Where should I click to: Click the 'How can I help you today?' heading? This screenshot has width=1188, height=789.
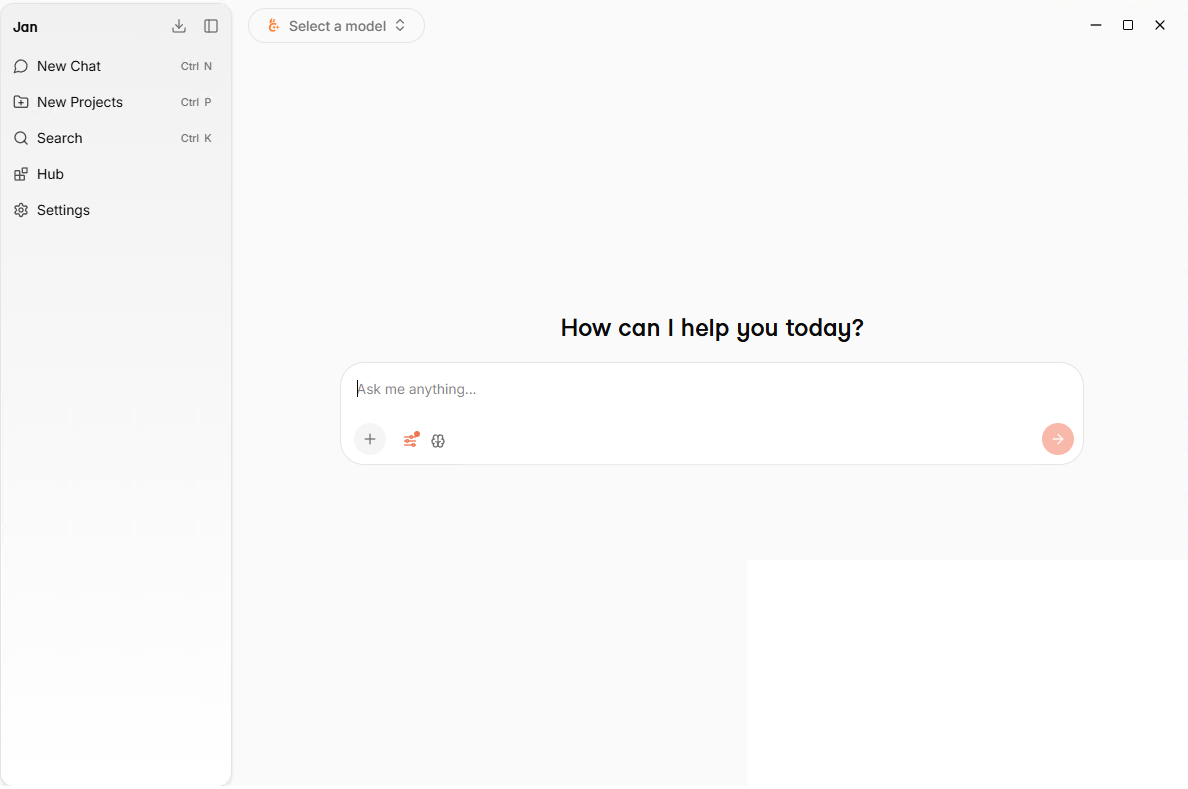(x=711, y=327)
